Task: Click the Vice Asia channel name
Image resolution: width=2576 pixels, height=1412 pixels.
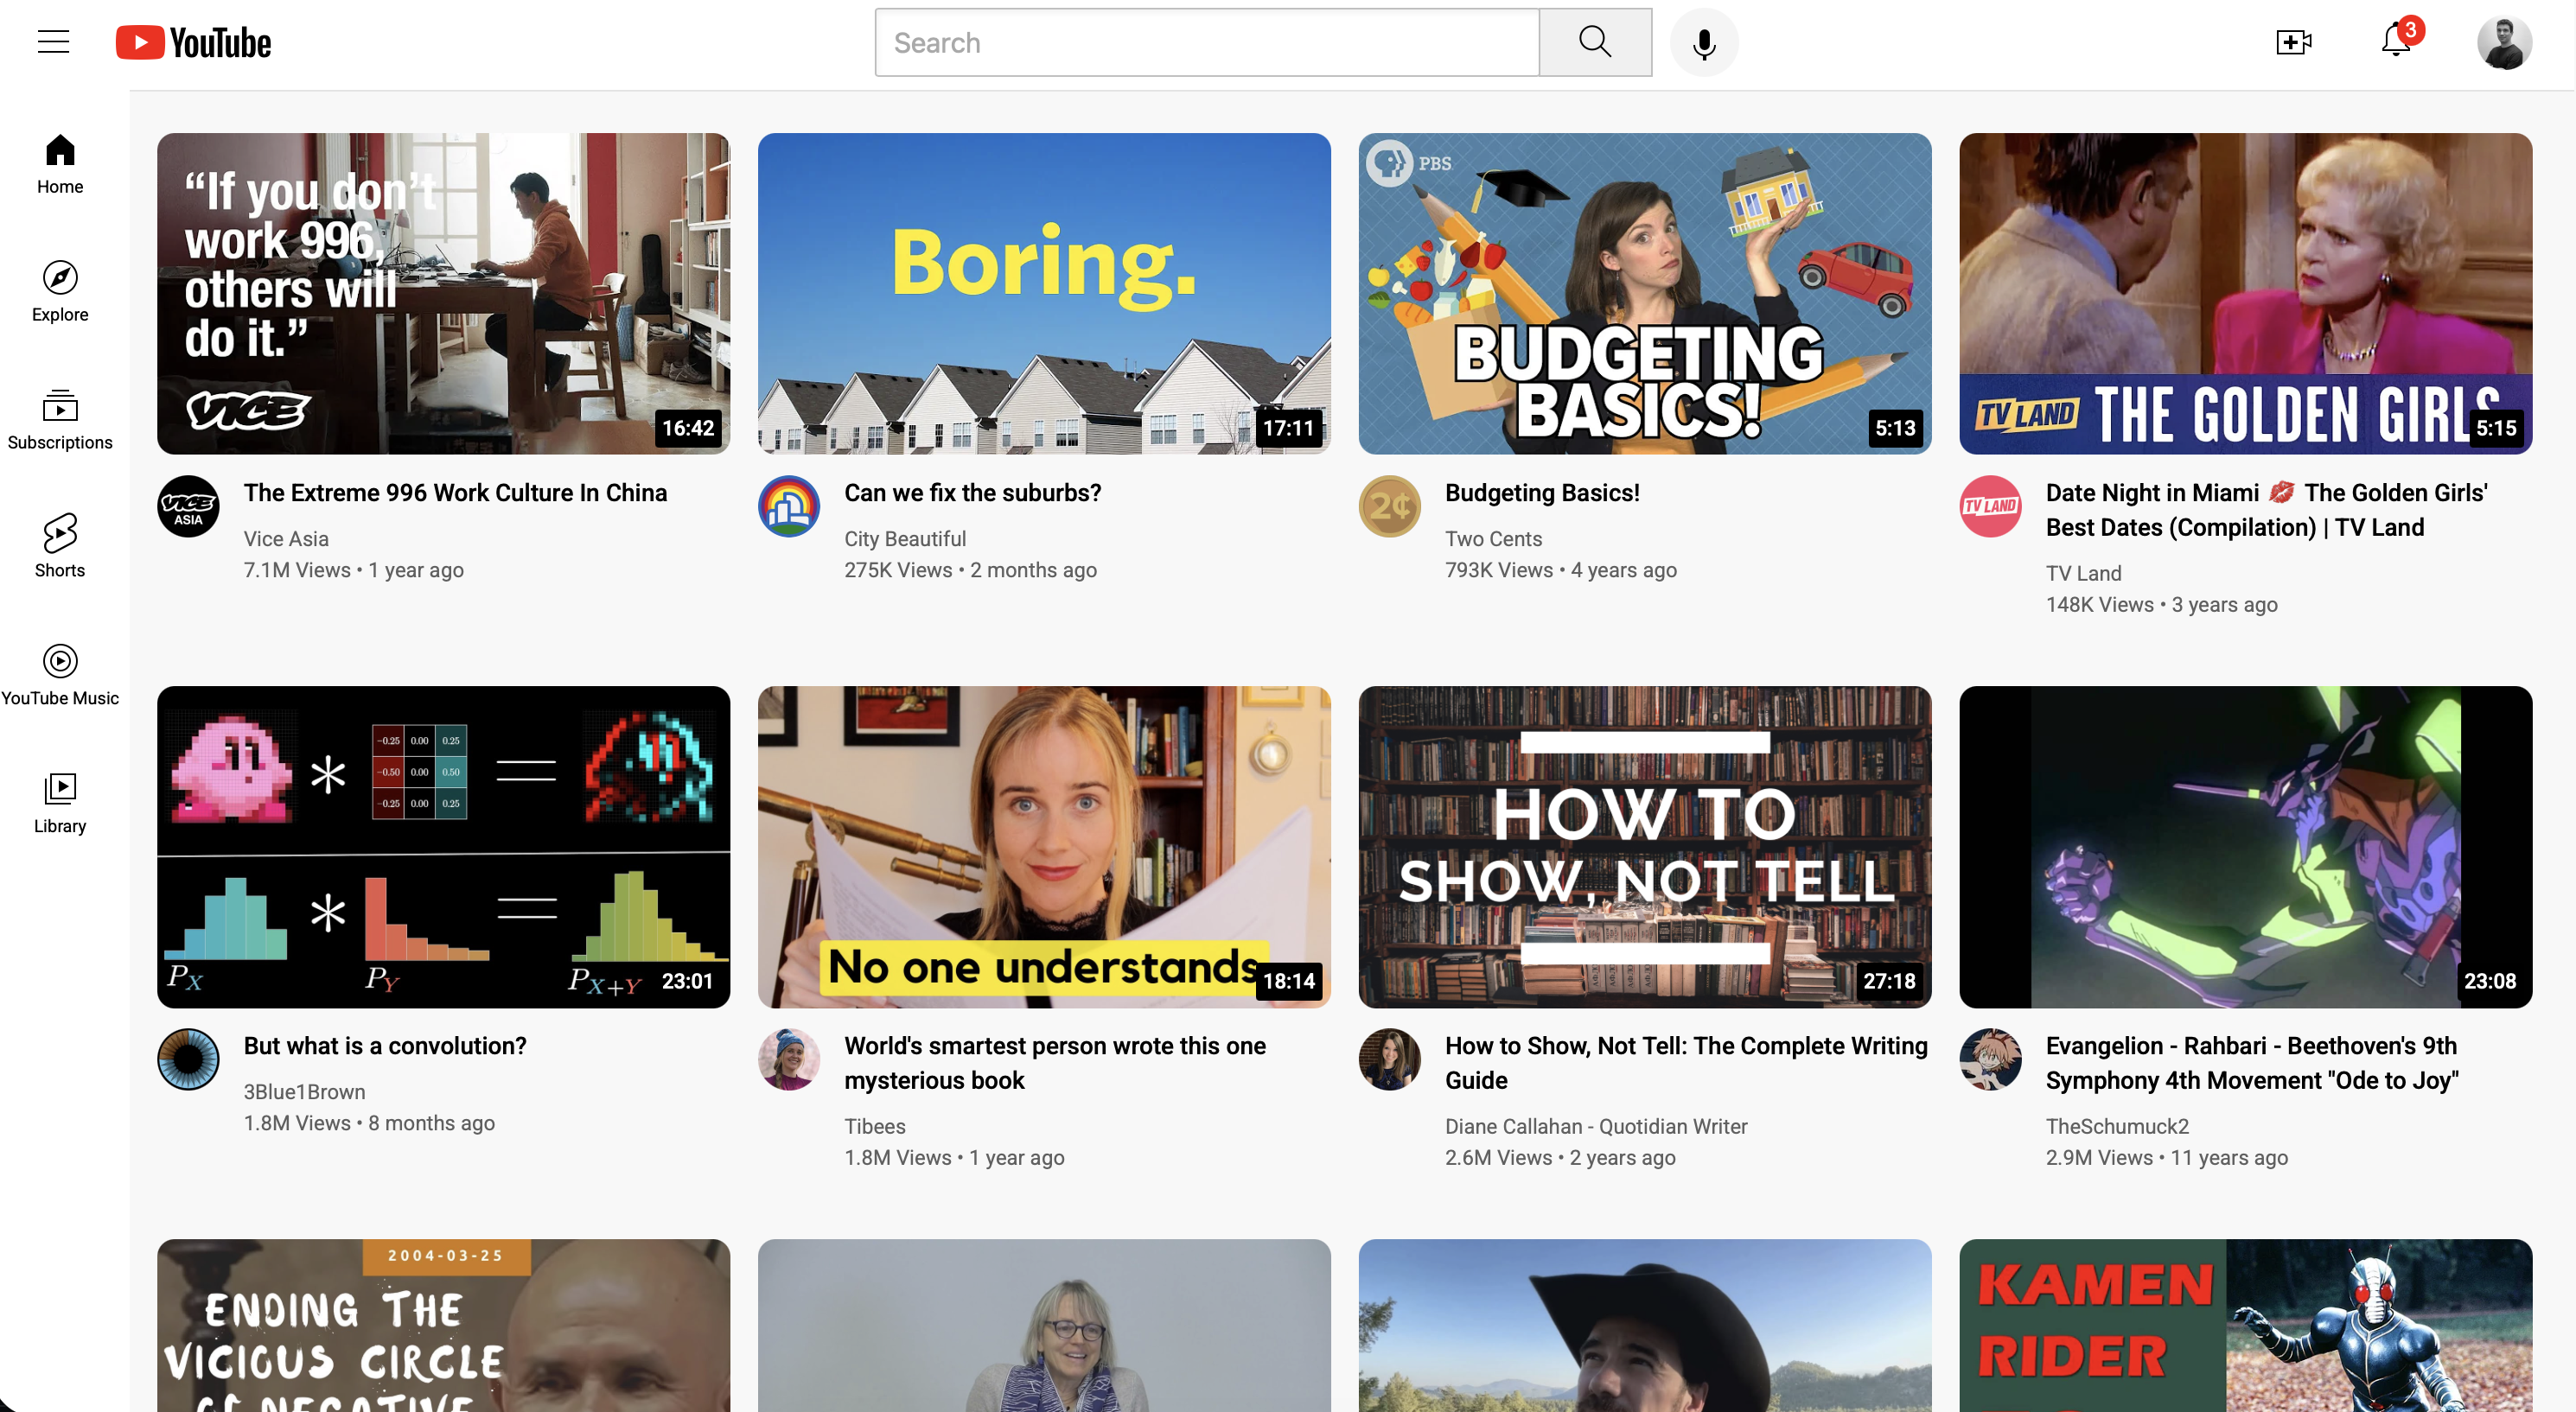Action: (x=286, y=539)
